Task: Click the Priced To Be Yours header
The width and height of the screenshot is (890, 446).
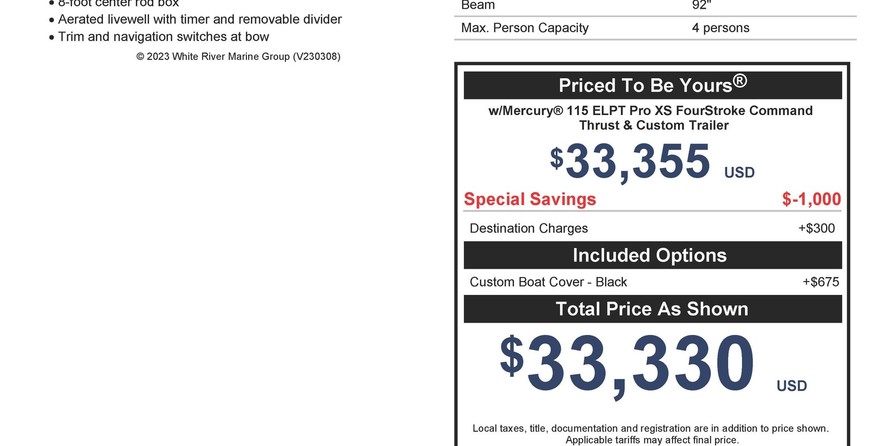Action: pos(652,85)
